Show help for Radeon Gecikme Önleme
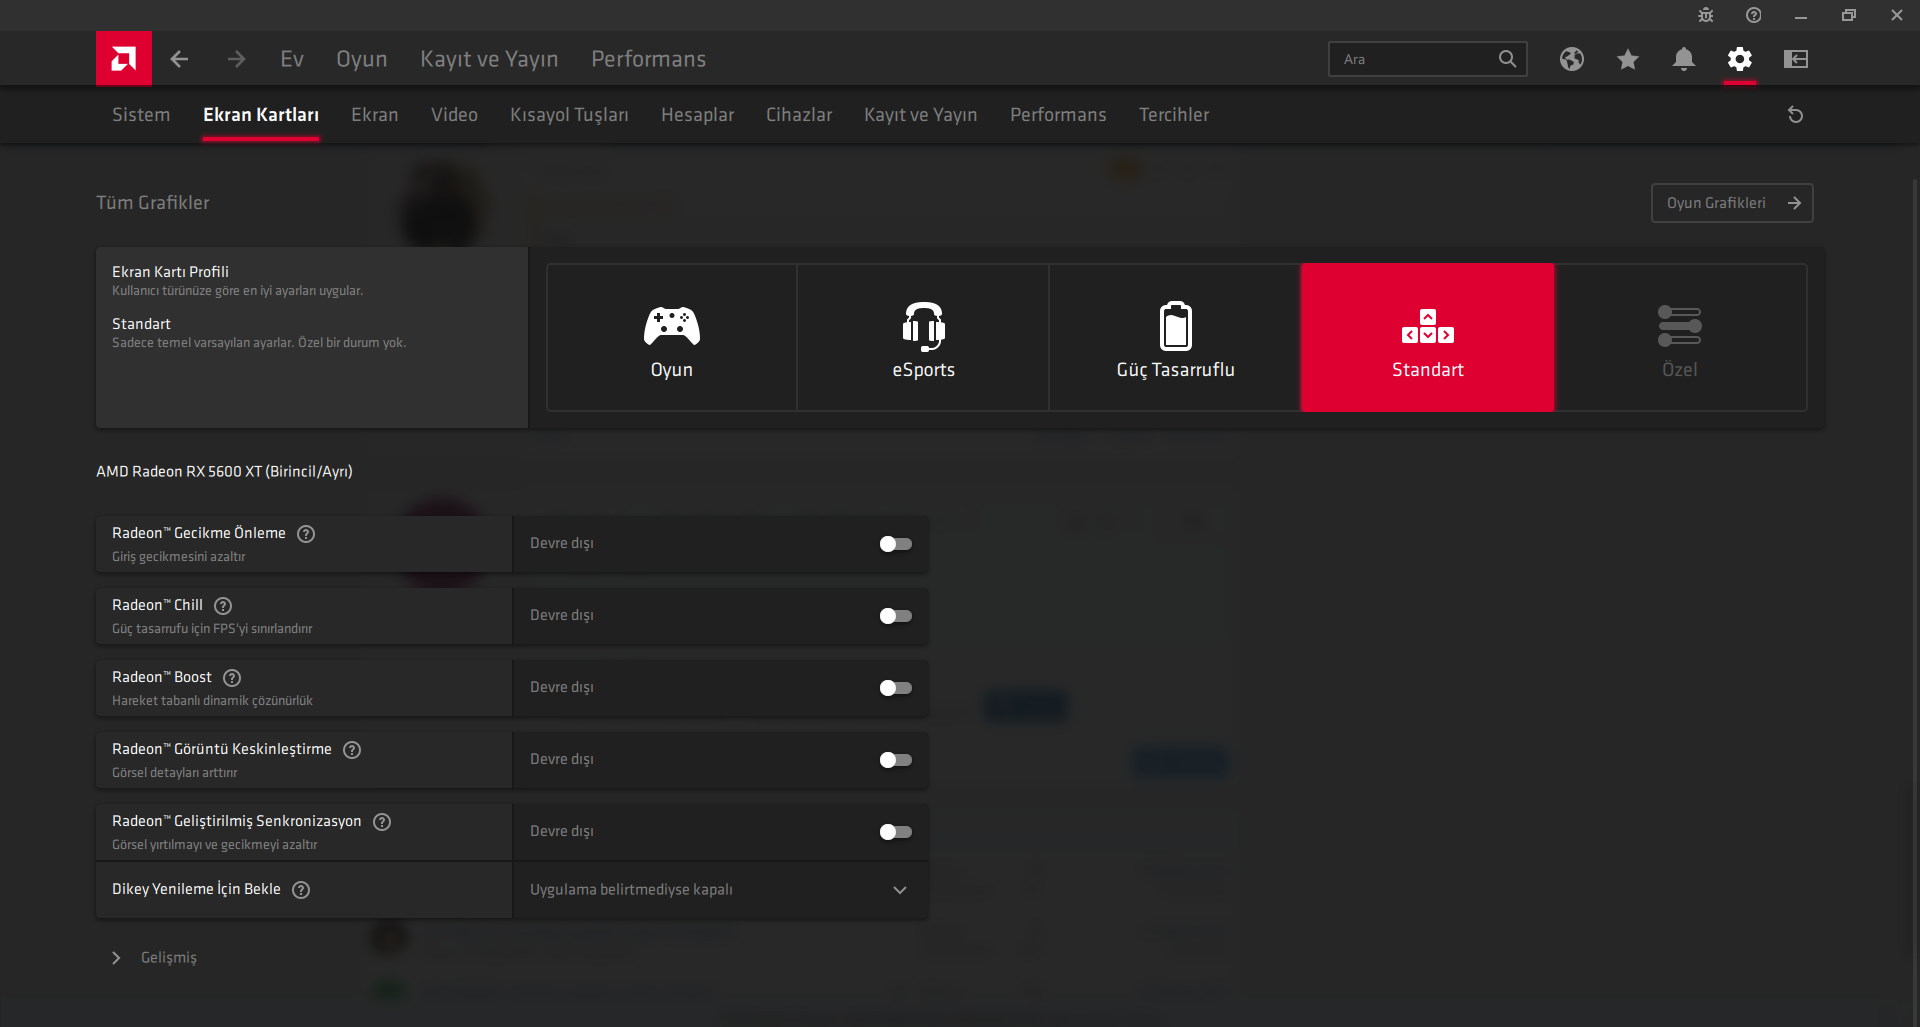The height and width of the screenshot is (1027, 1920). [307, 534]
